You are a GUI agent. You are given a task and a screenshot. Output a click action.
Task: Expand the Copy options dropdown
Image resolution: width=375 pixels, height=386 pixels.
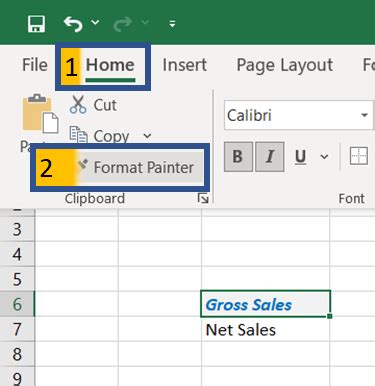coord(147,136)
